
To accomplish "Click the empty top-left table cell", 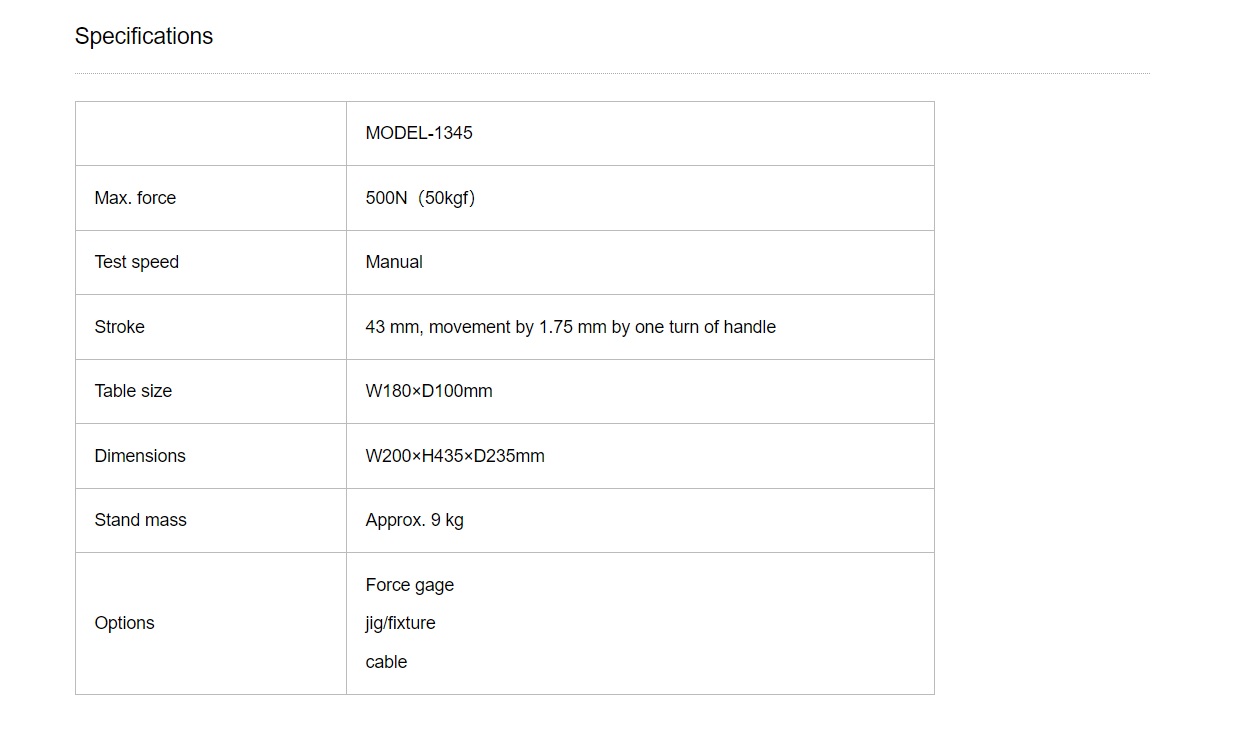I will (x=211, y=134).
